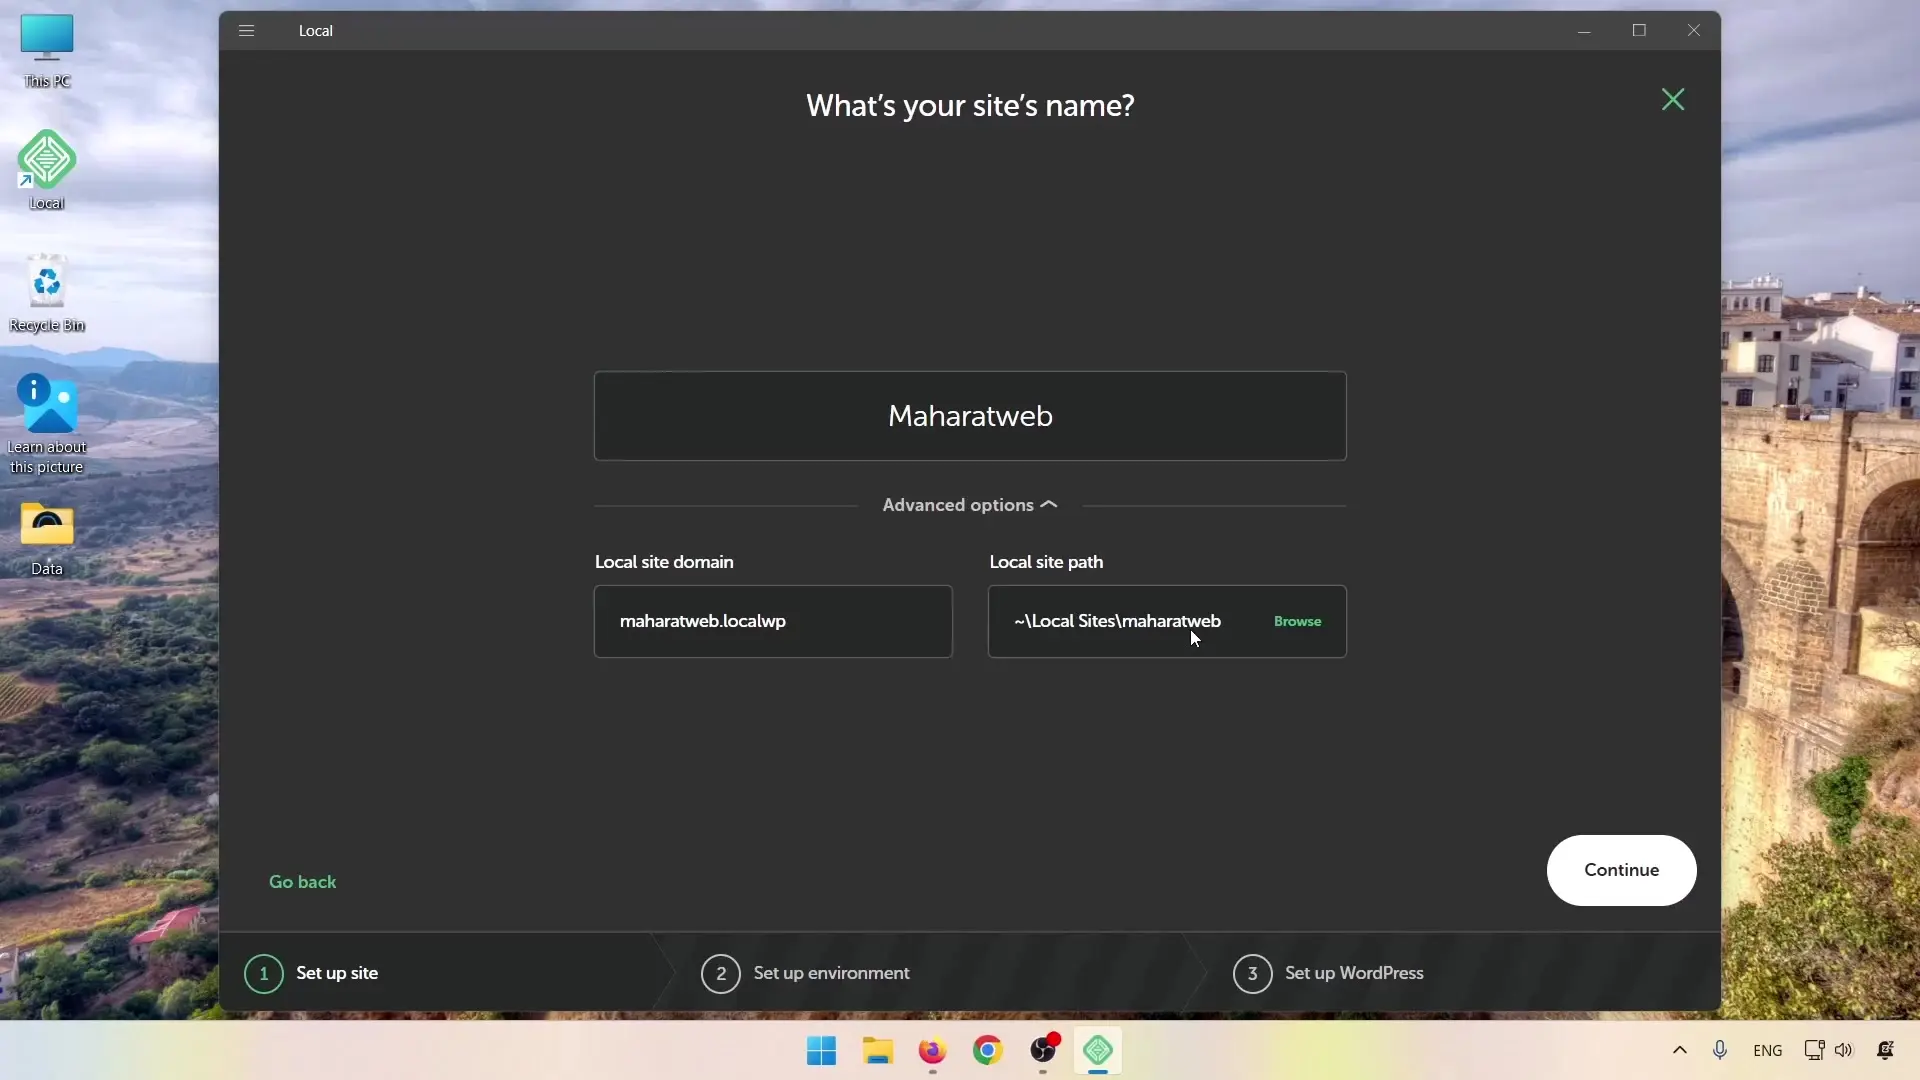Open This PC desktop icon
The image size is (1920, 1080).
pos(47,51)
